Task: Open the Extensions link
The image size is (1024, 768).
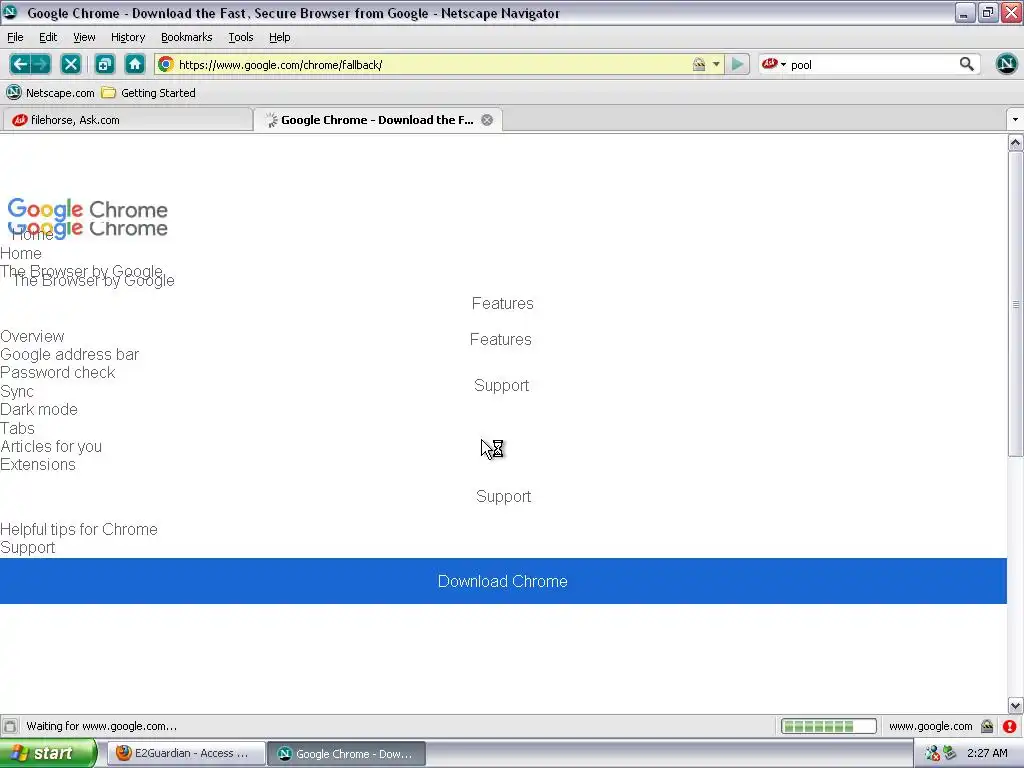Action: click(x=38, y=465)
